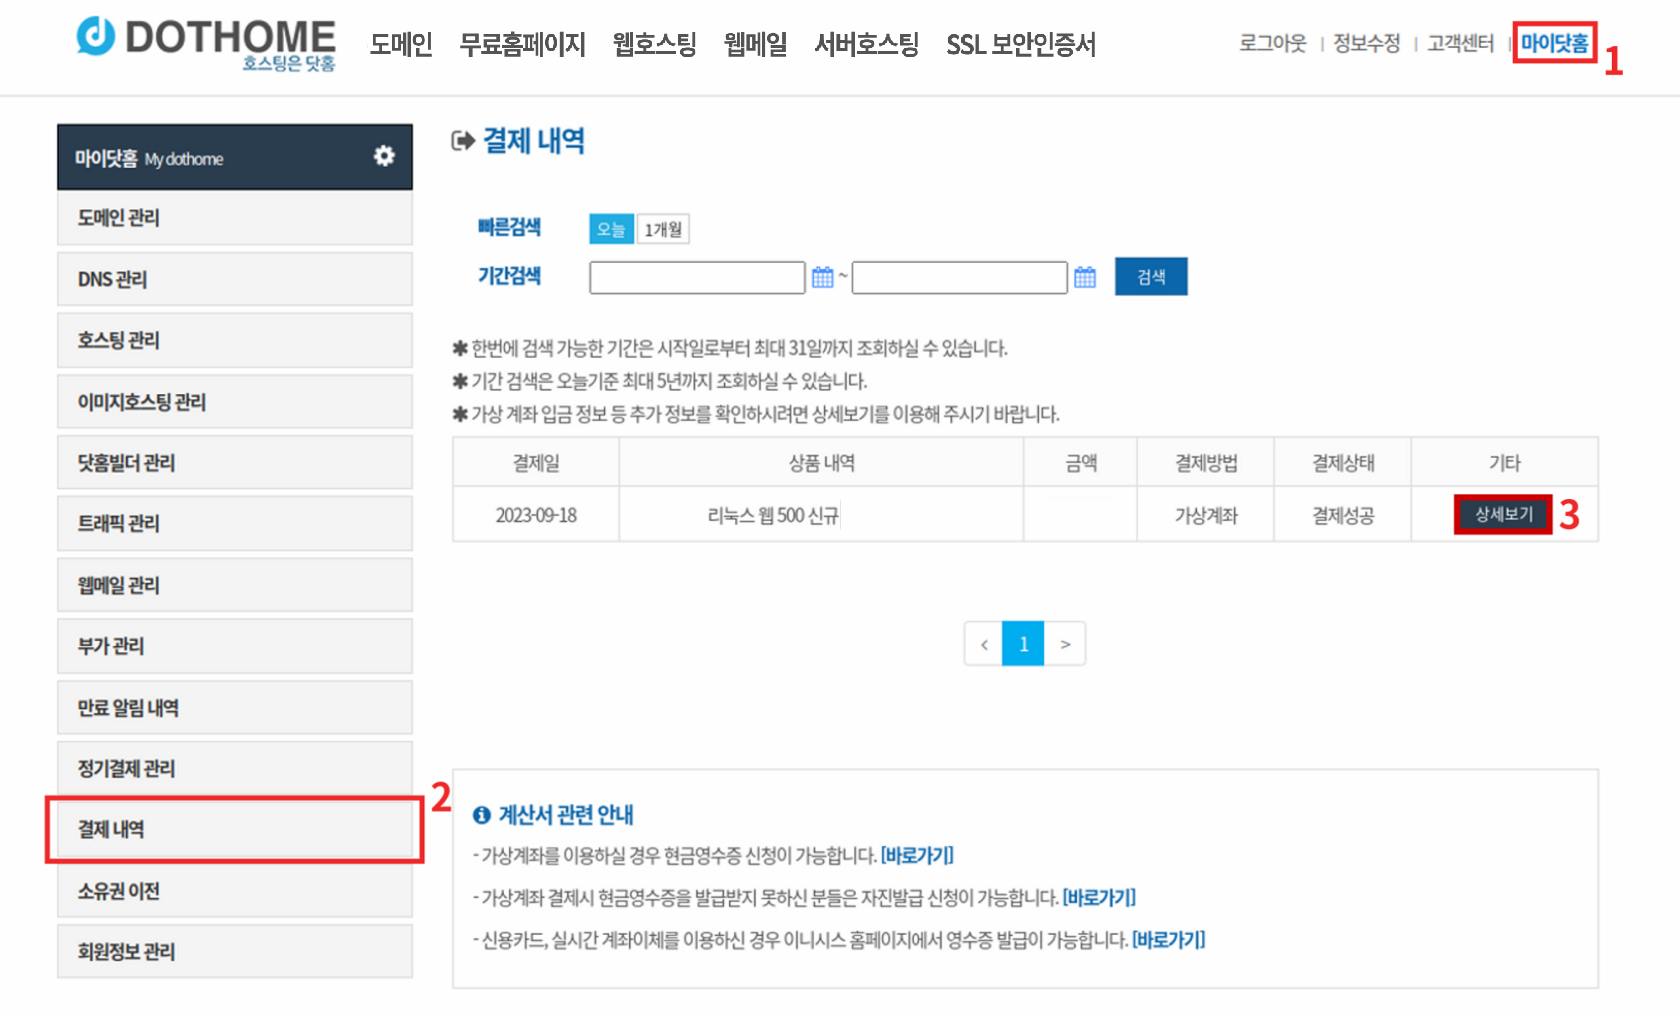The width and height of the screenshot is (1680, 1014).
Task: Go to 마이닷홈 in the header
Action: tap(1554, 43)
